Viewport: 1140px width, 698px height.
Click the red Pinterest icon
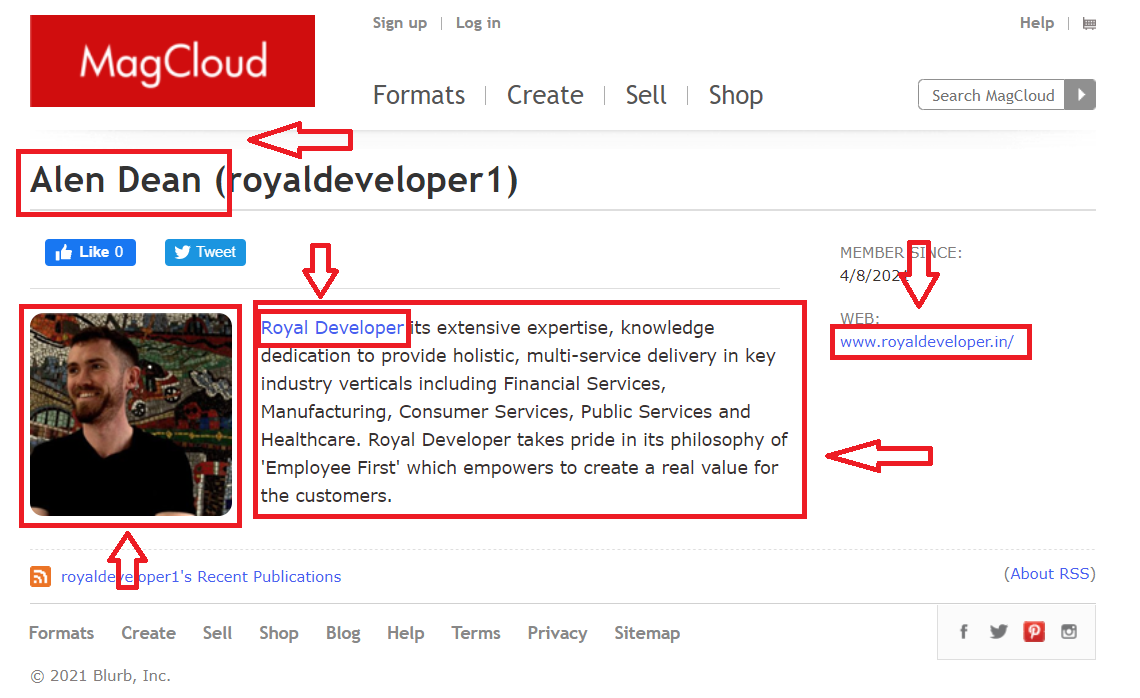tap(1033, 631)
